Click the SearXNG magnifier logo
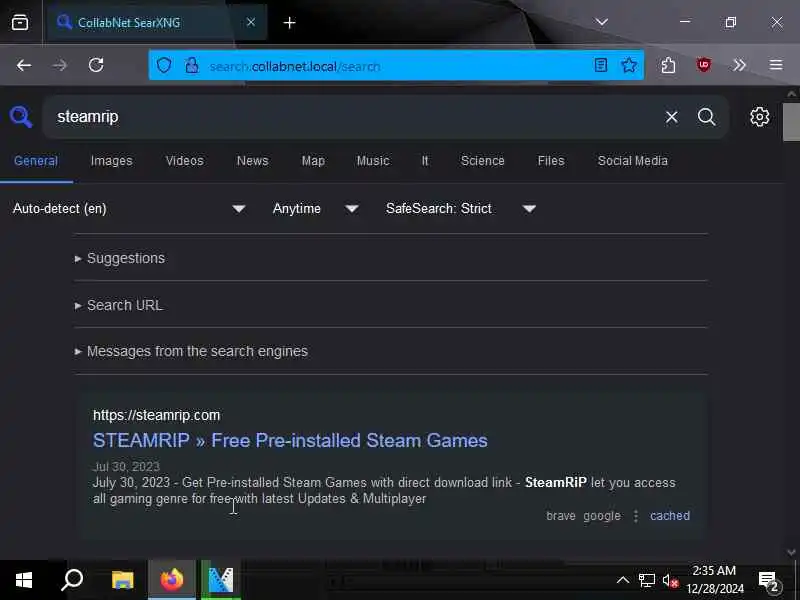This screenshot has width=800, height=600. [21, 117]
